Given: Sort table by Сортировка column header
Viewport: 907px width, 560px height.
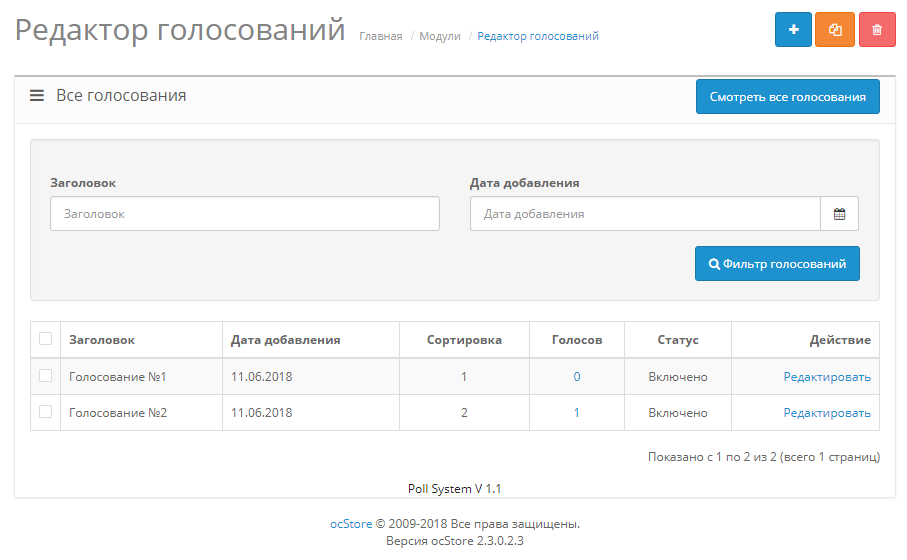Looking at the screenshot, I should [464, 340].
